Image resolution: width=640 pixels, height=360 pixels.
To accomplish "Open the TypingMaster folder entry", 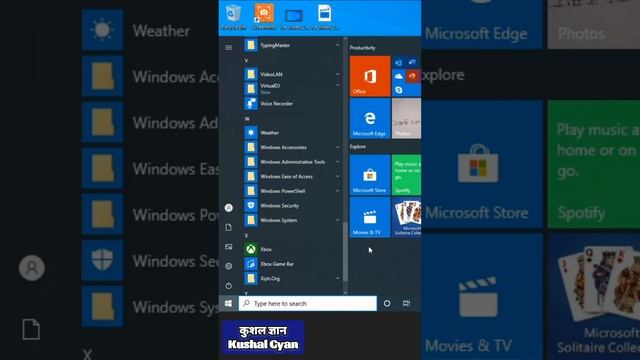I will pos(292,45).
